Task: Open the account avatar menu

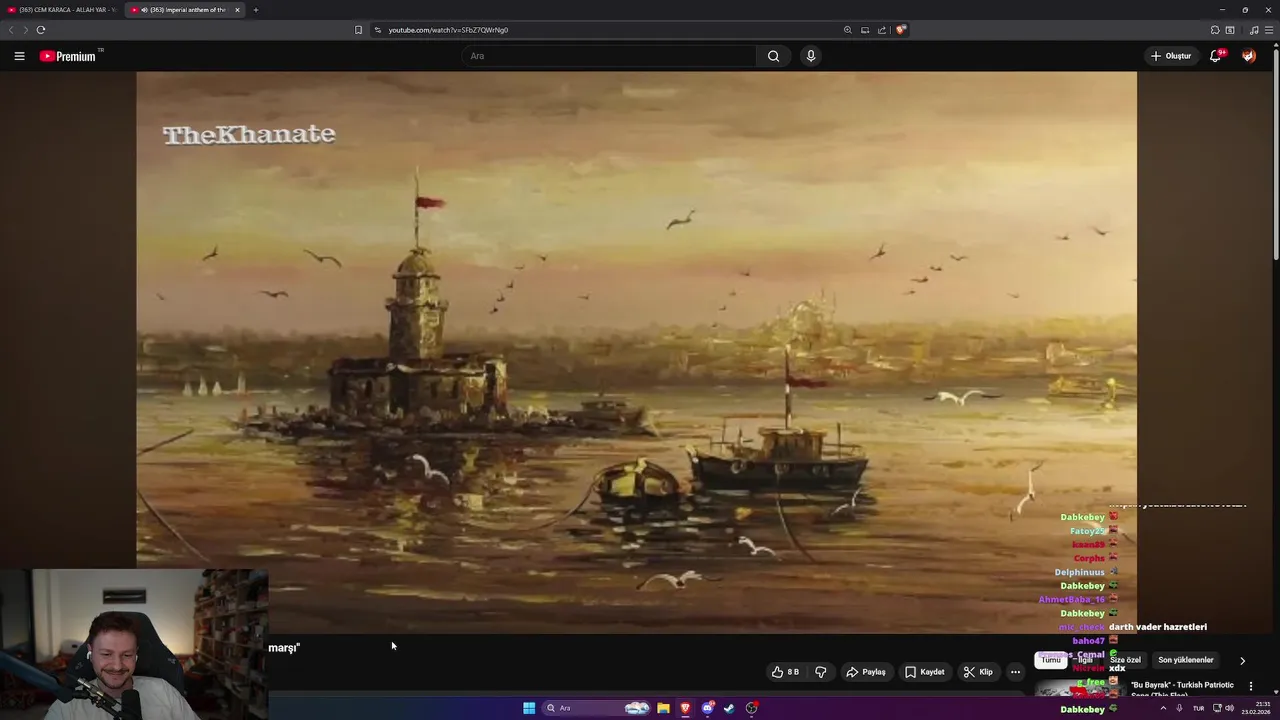Action: pos(1248,56)
